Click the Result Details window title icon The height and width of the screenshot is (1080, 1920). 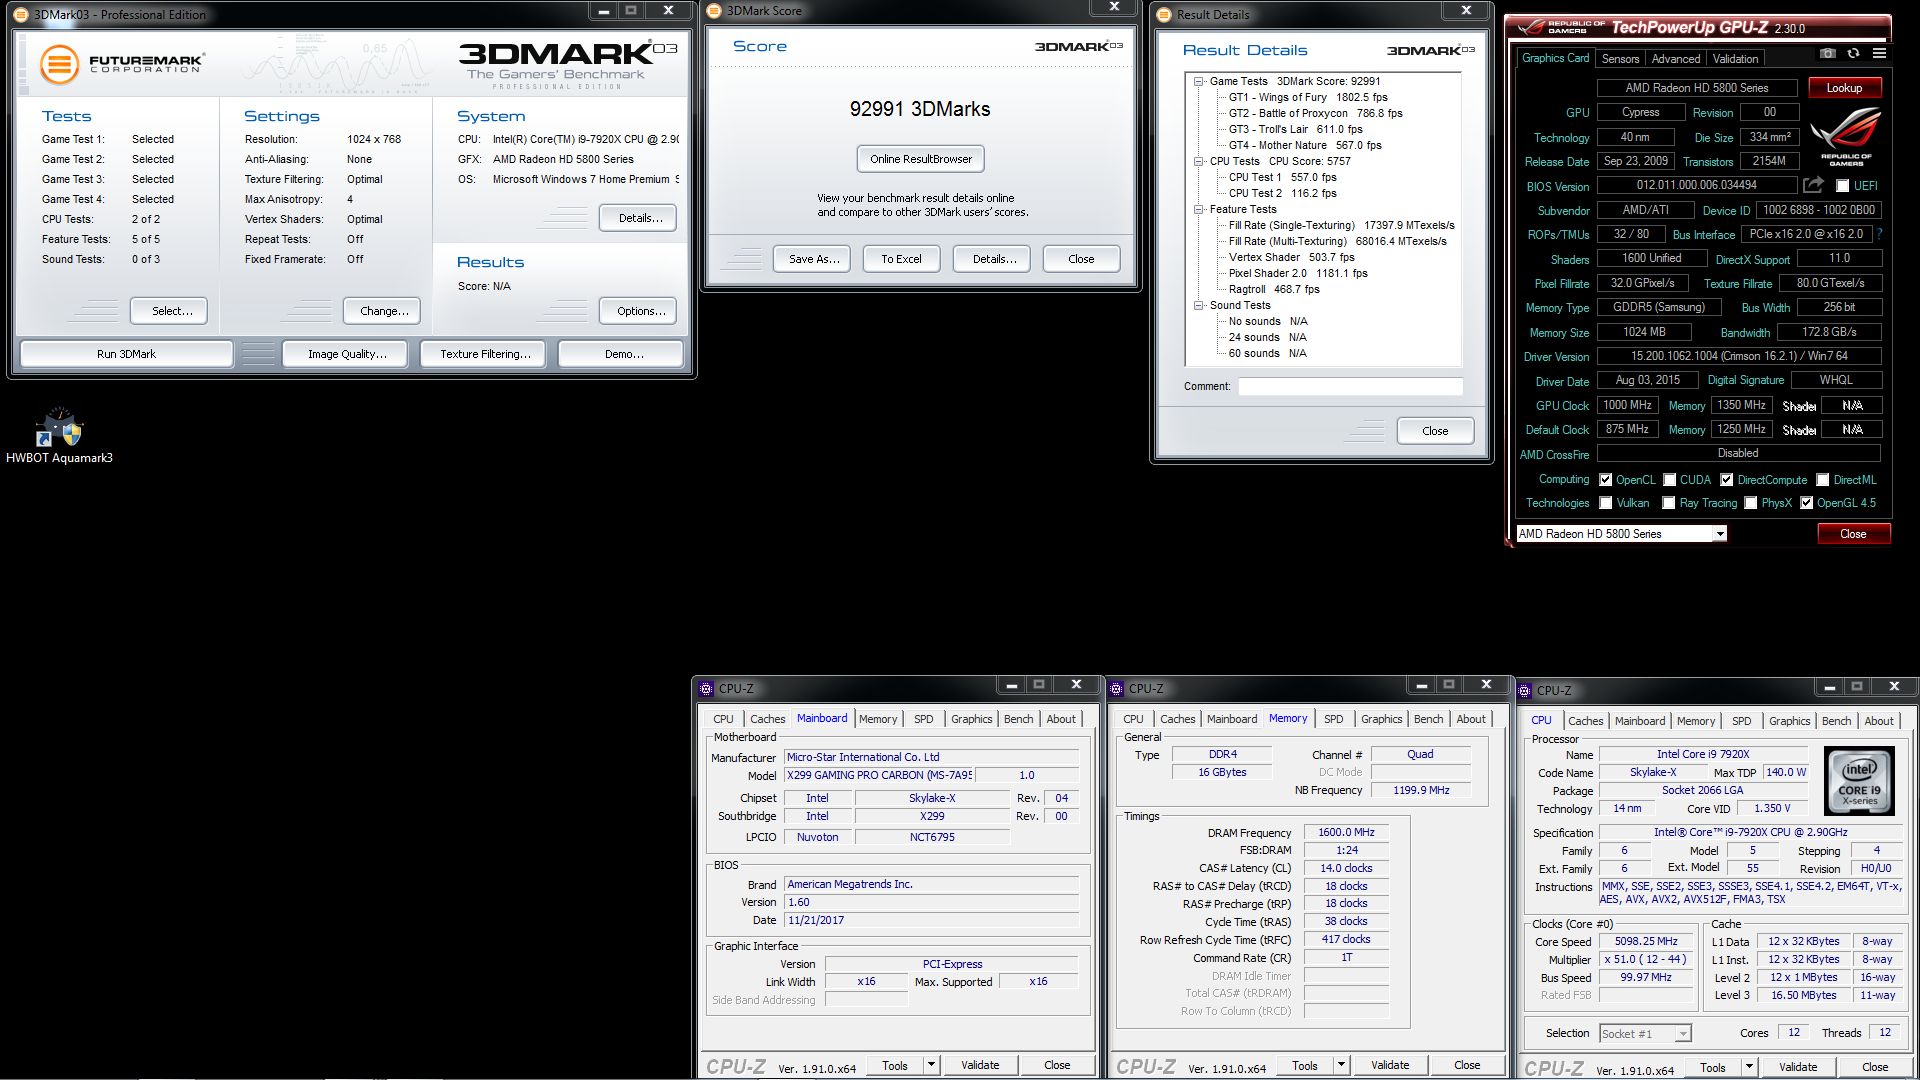point(1164,14)
